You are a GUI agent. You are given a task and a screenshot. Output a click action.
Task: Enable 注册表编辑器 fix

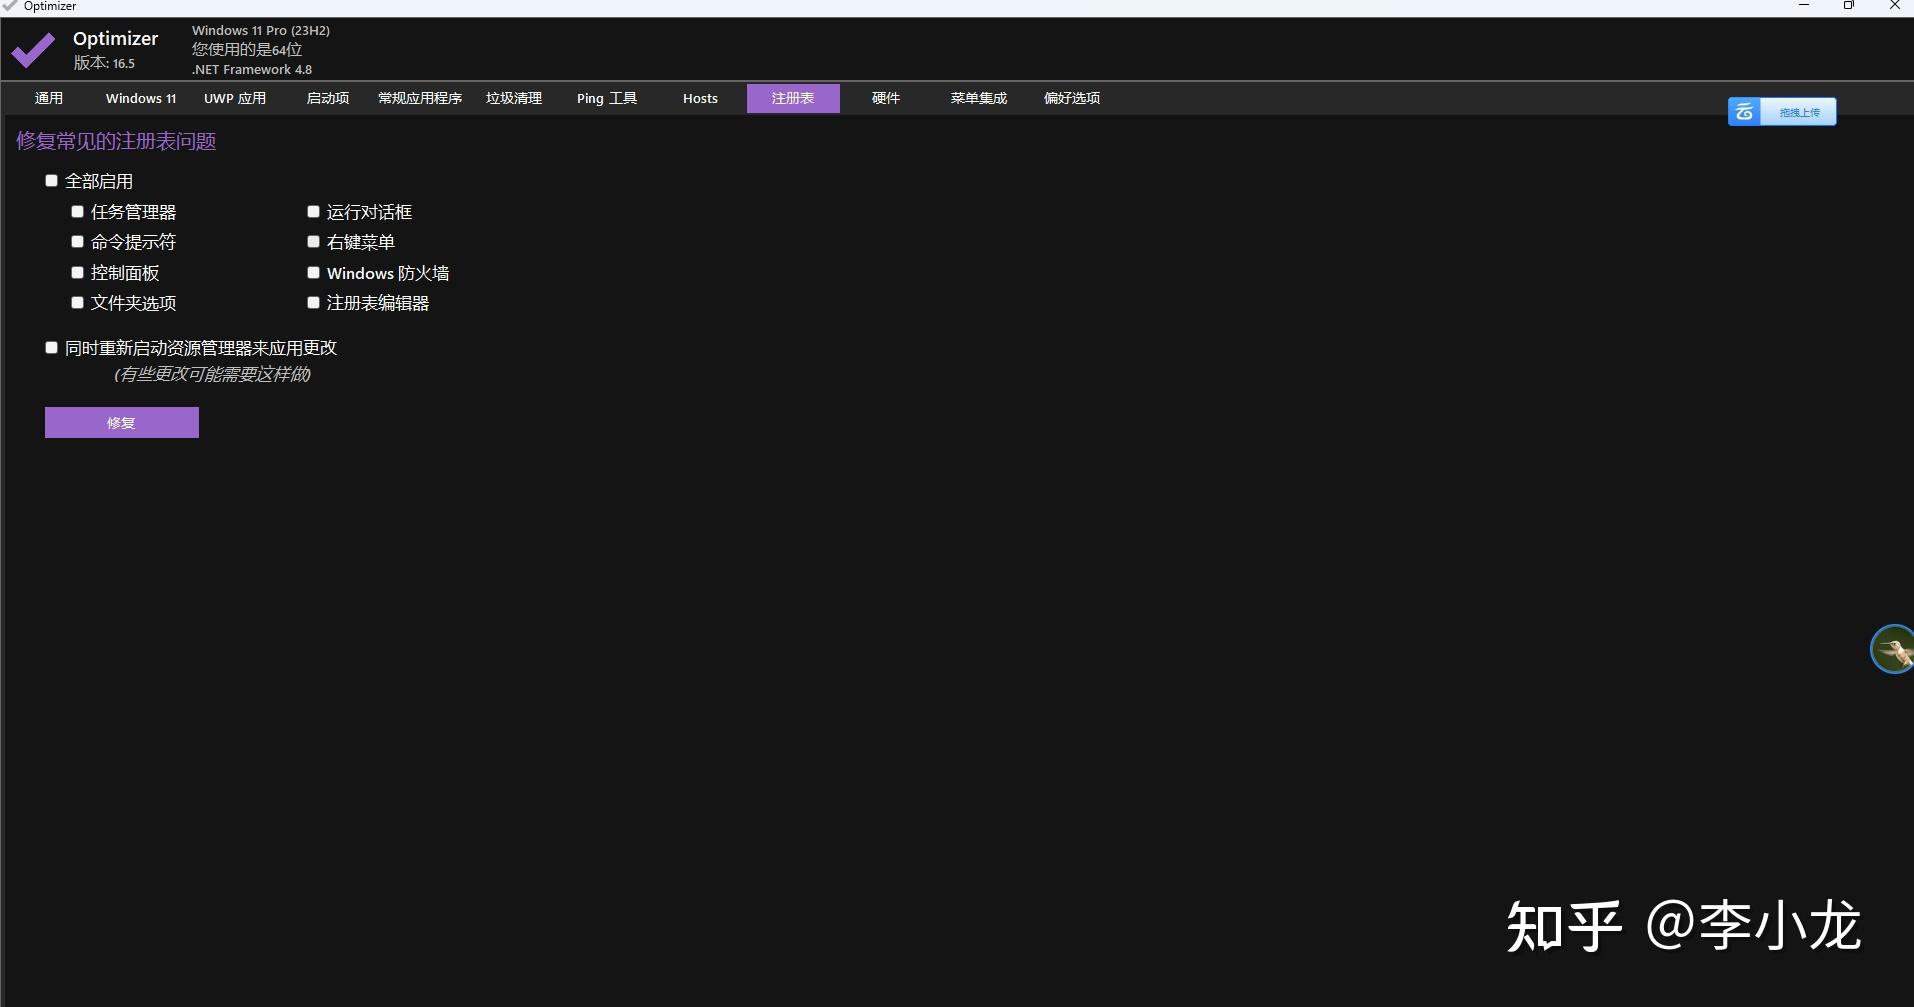point(313,302)
